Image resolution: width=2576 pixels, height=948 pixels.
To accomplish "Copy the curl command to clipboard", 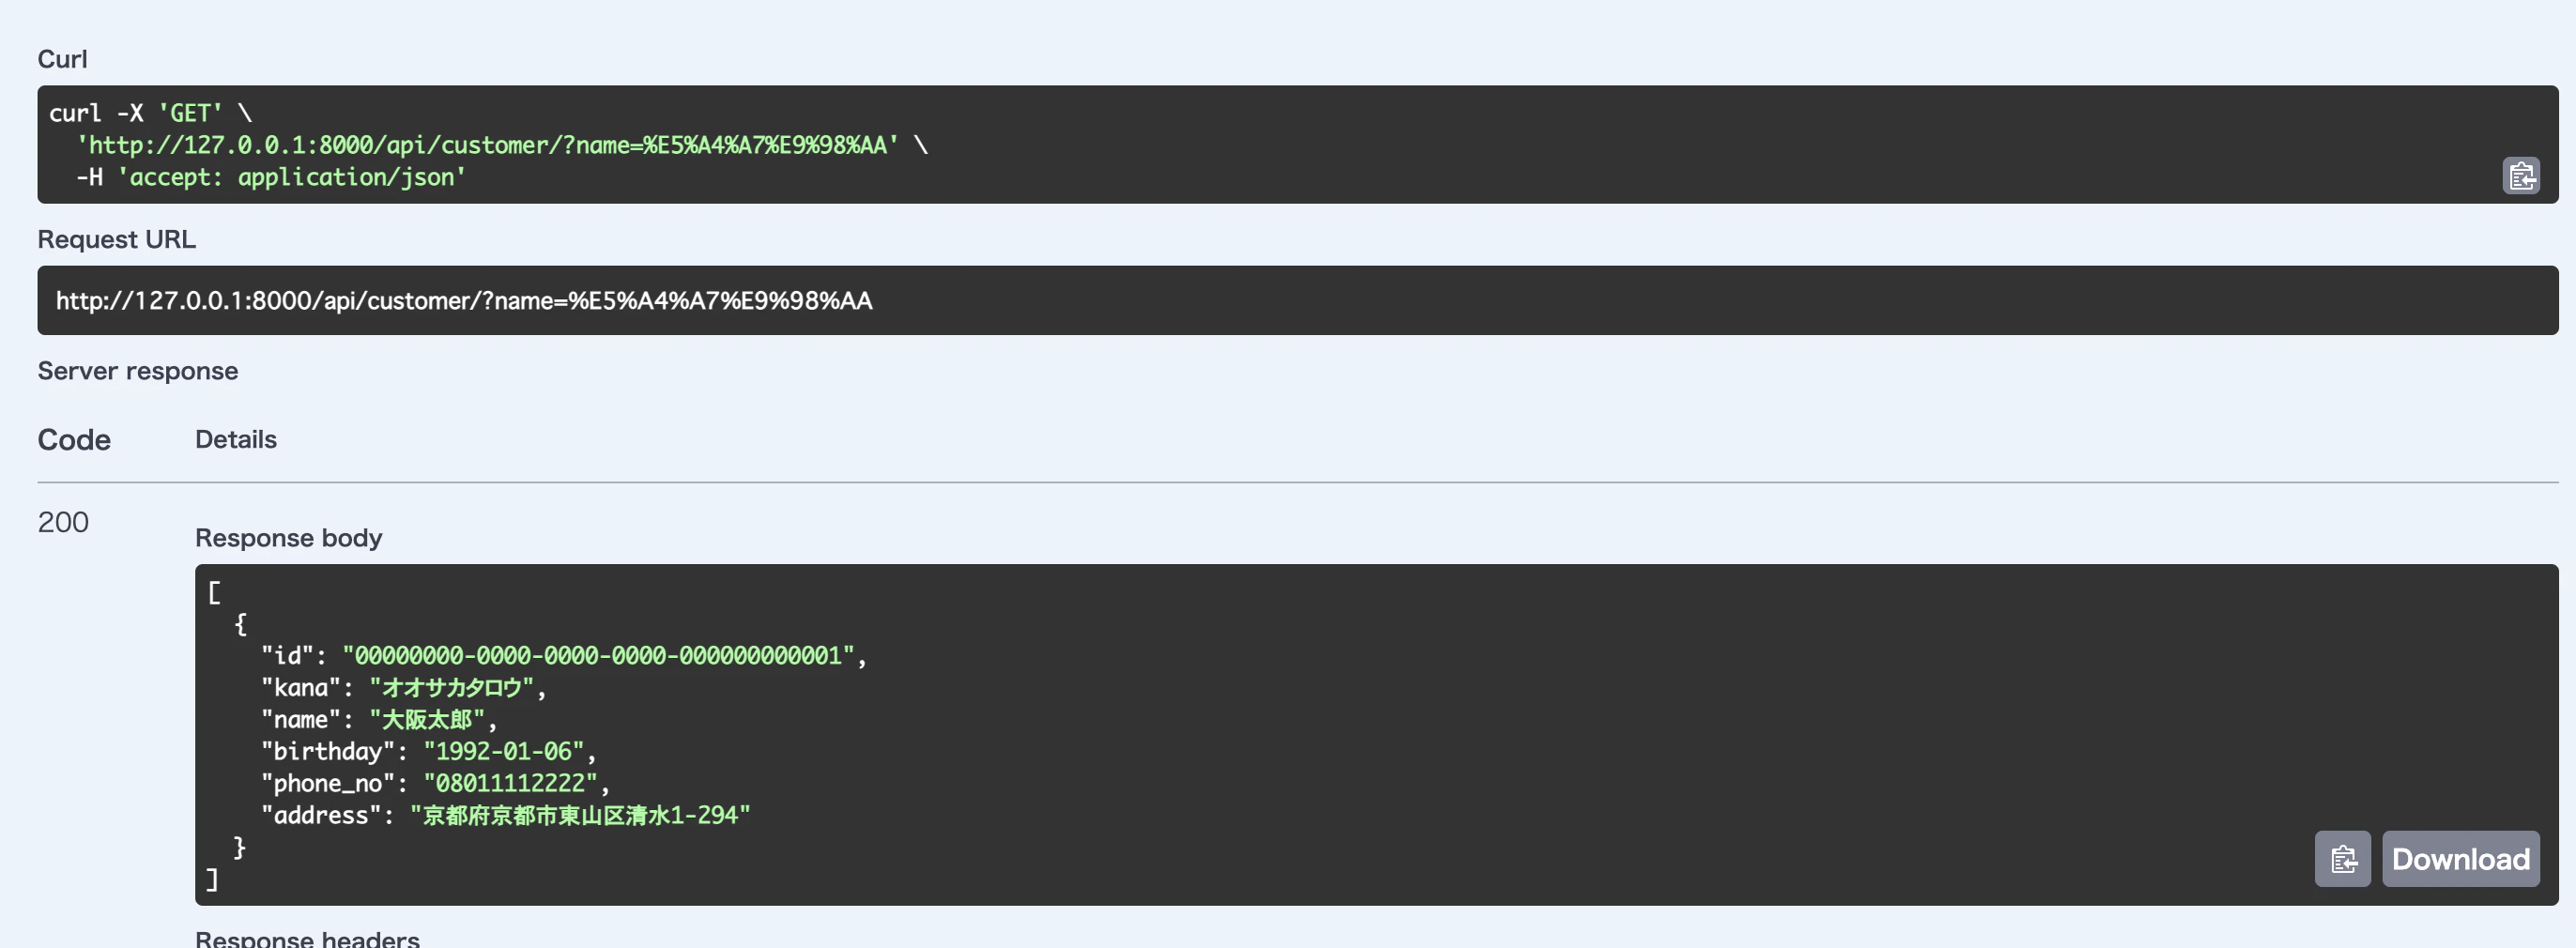I will click(x=2521, y=176).
